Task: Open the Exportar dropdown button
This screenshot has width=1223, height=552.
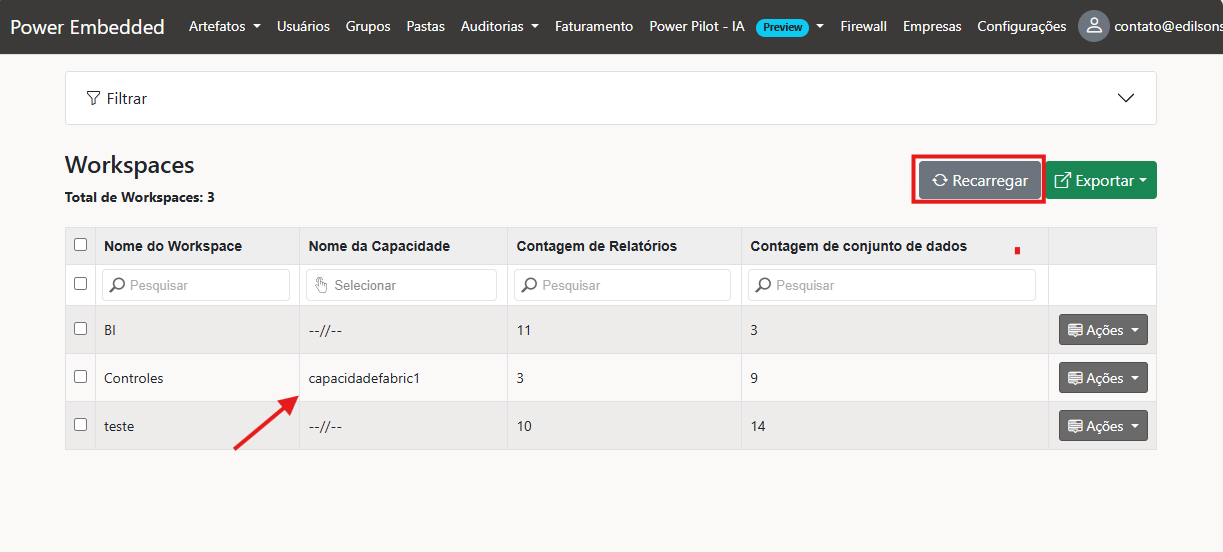Action: 1100,181
